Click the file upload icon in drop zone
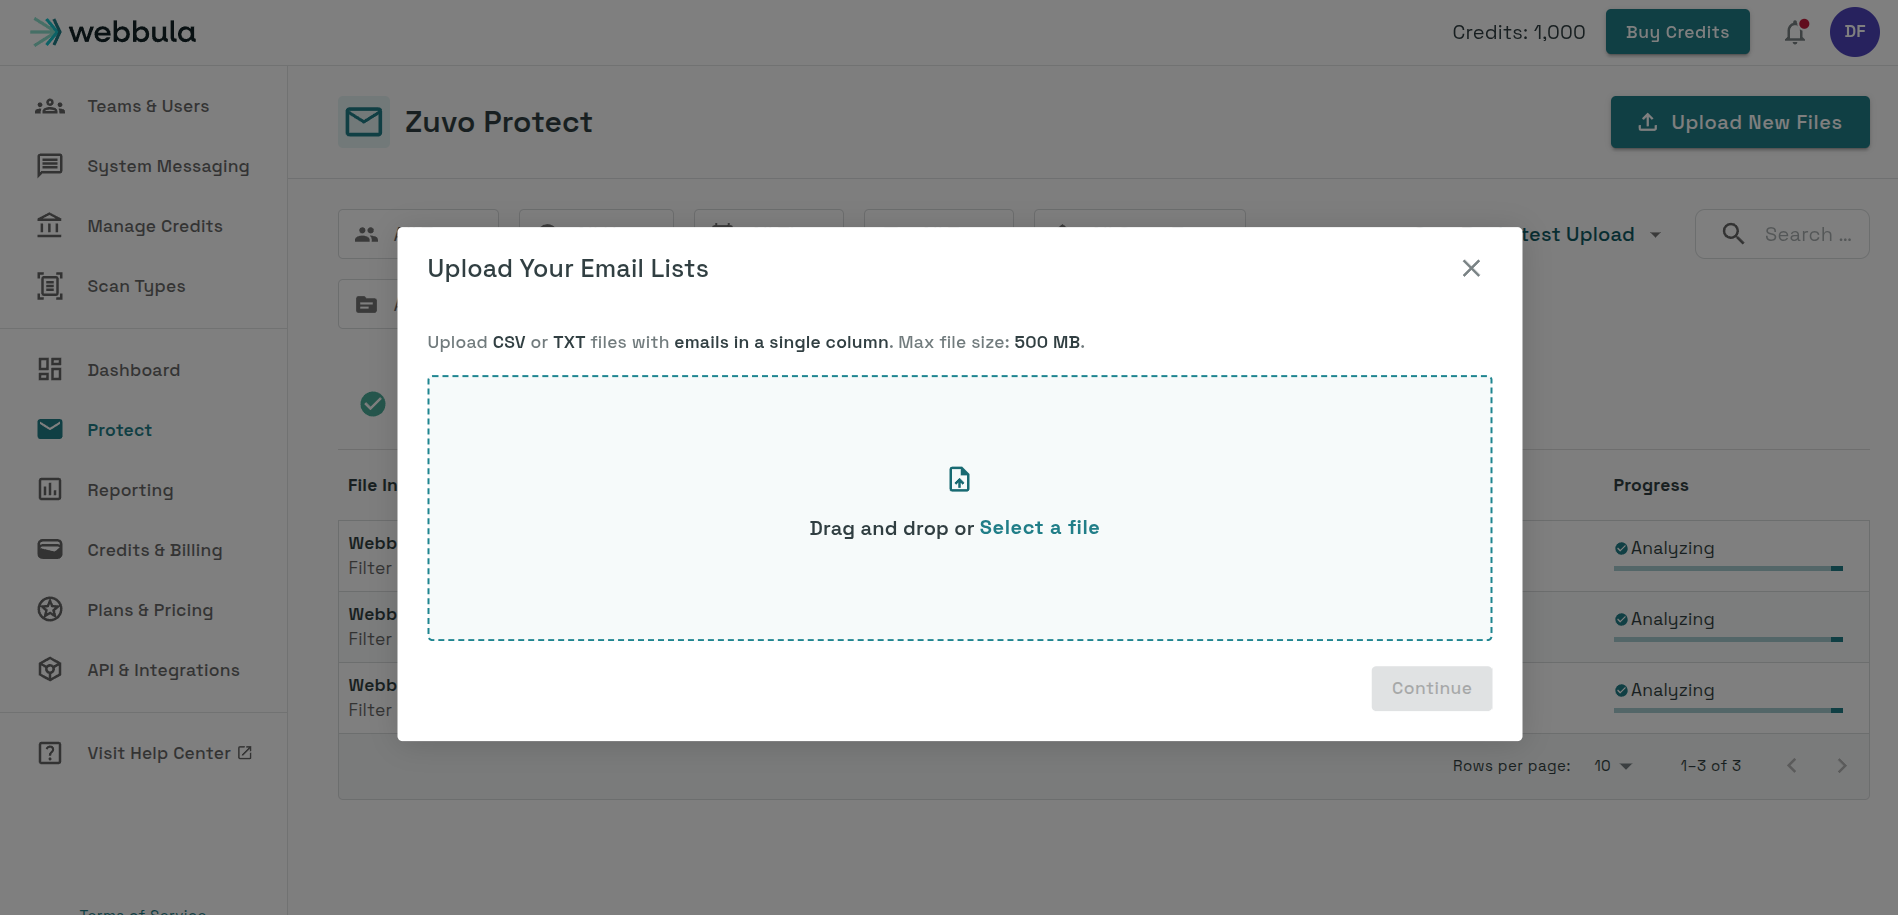The width and height of the screenshot is (1898, 915). coord(959,479)
